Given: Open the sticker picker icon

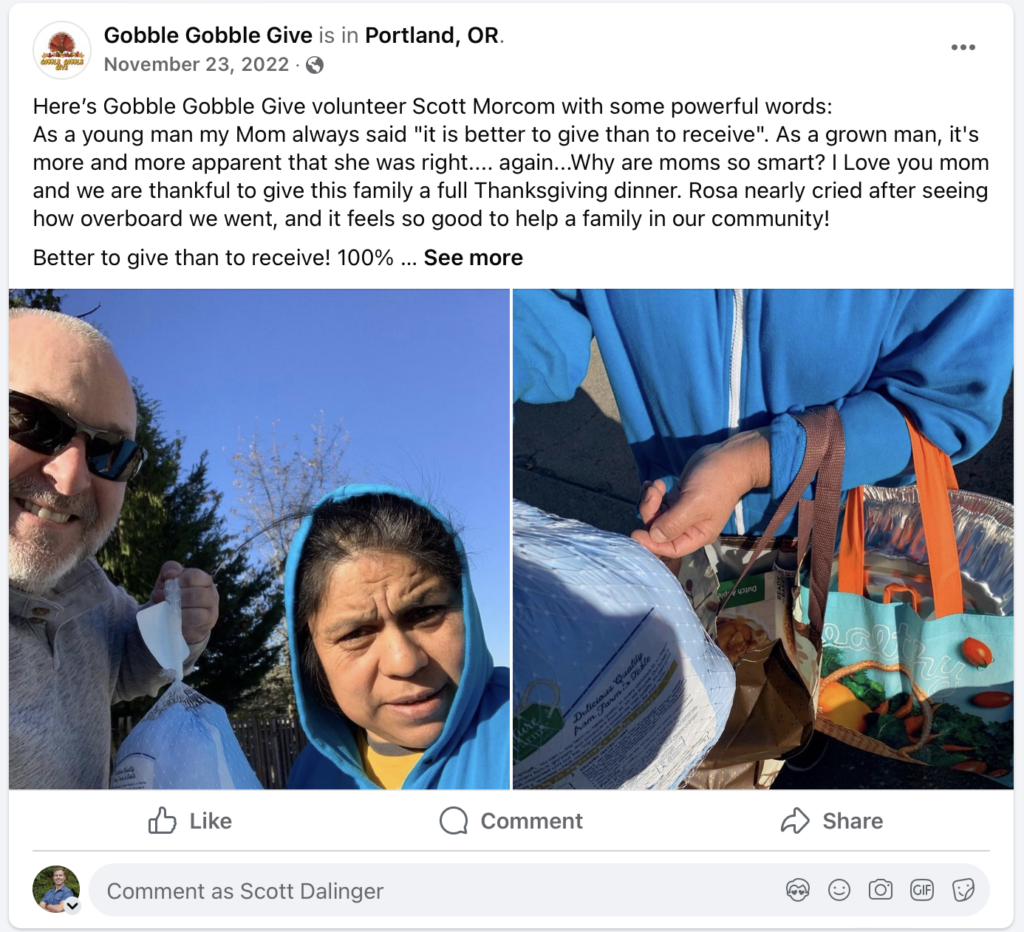Looking at the screenshot, I should click(x=963, y=890).
